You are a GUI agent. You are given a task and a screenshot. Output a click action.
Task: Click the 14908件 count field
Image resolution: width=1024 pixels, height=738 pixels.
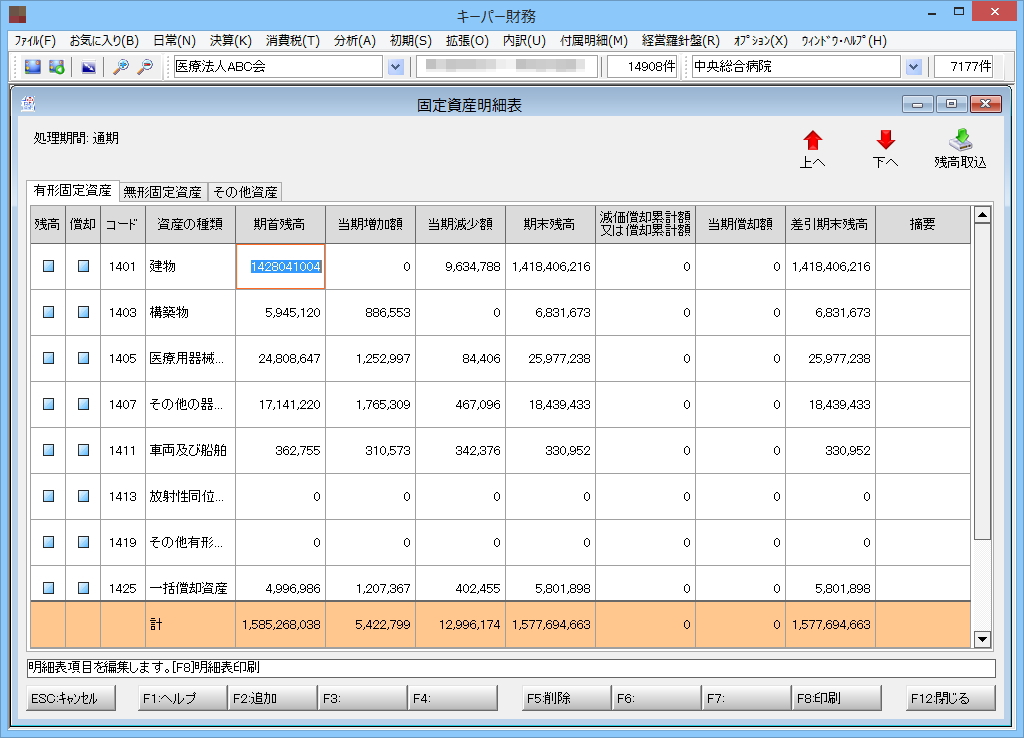(x=642, y=67)
